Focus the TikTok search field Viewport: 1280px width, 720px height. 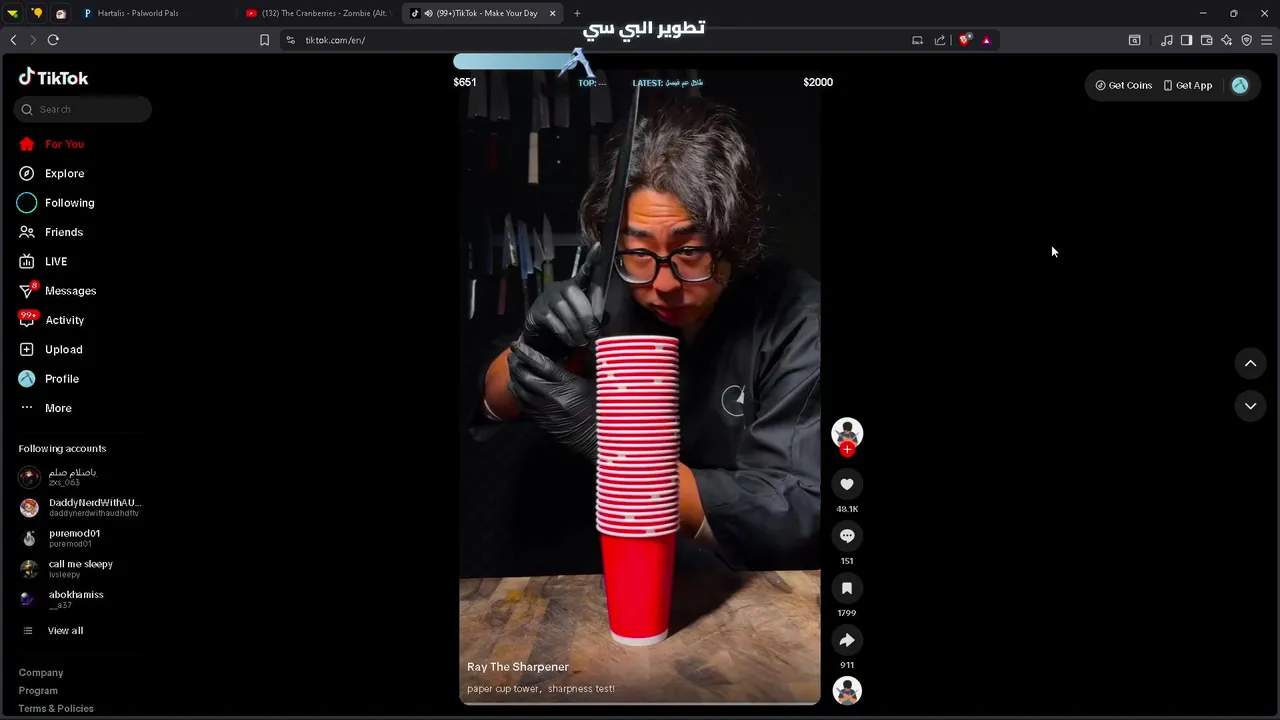coord(83,109)
